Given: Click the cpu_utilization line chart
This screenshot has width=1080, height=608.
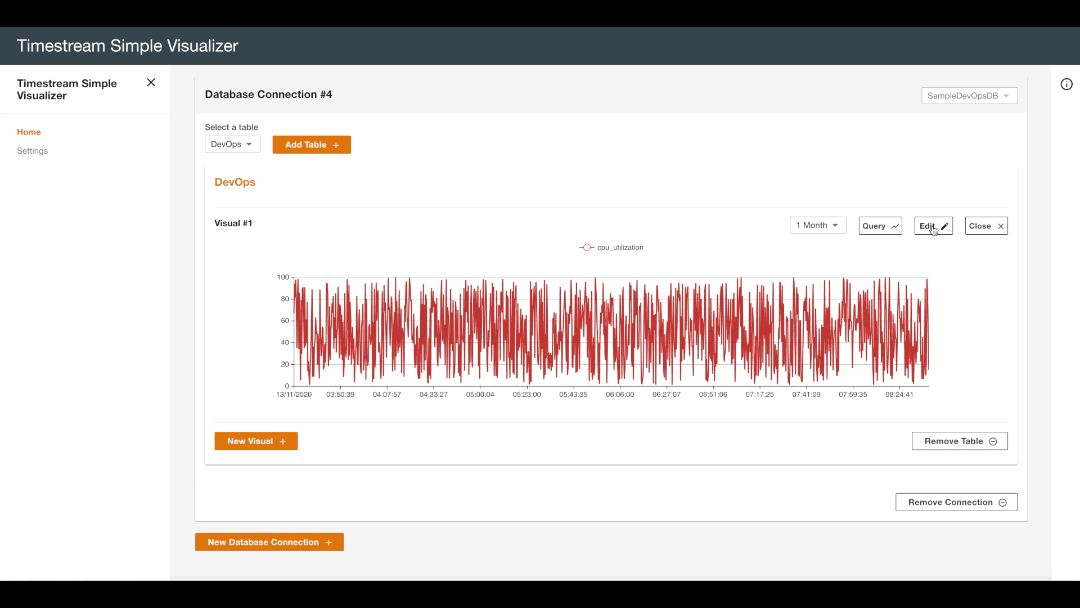Looking at the screenshot, I should [611, 331].
